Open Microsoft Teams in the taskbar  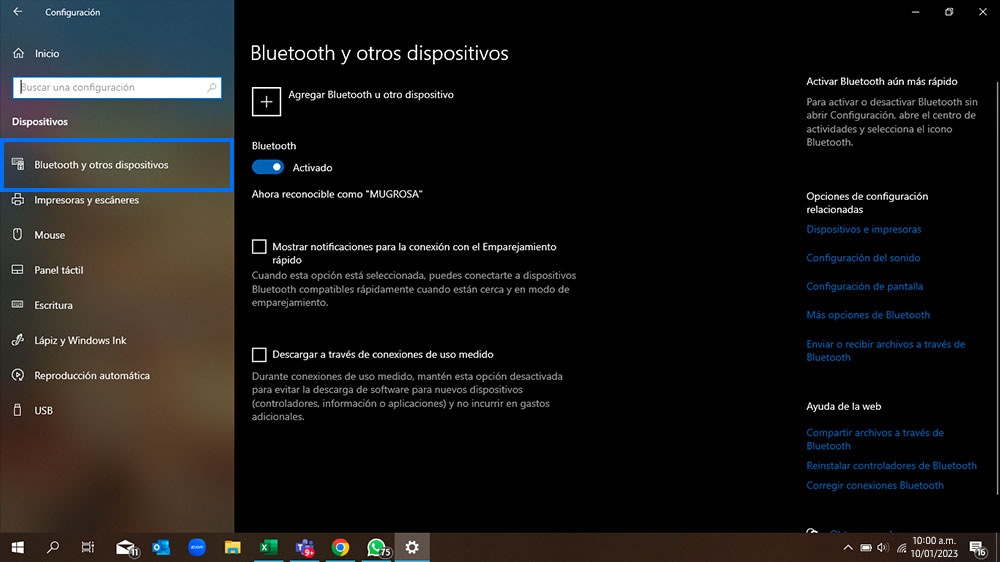coord(304,547)
